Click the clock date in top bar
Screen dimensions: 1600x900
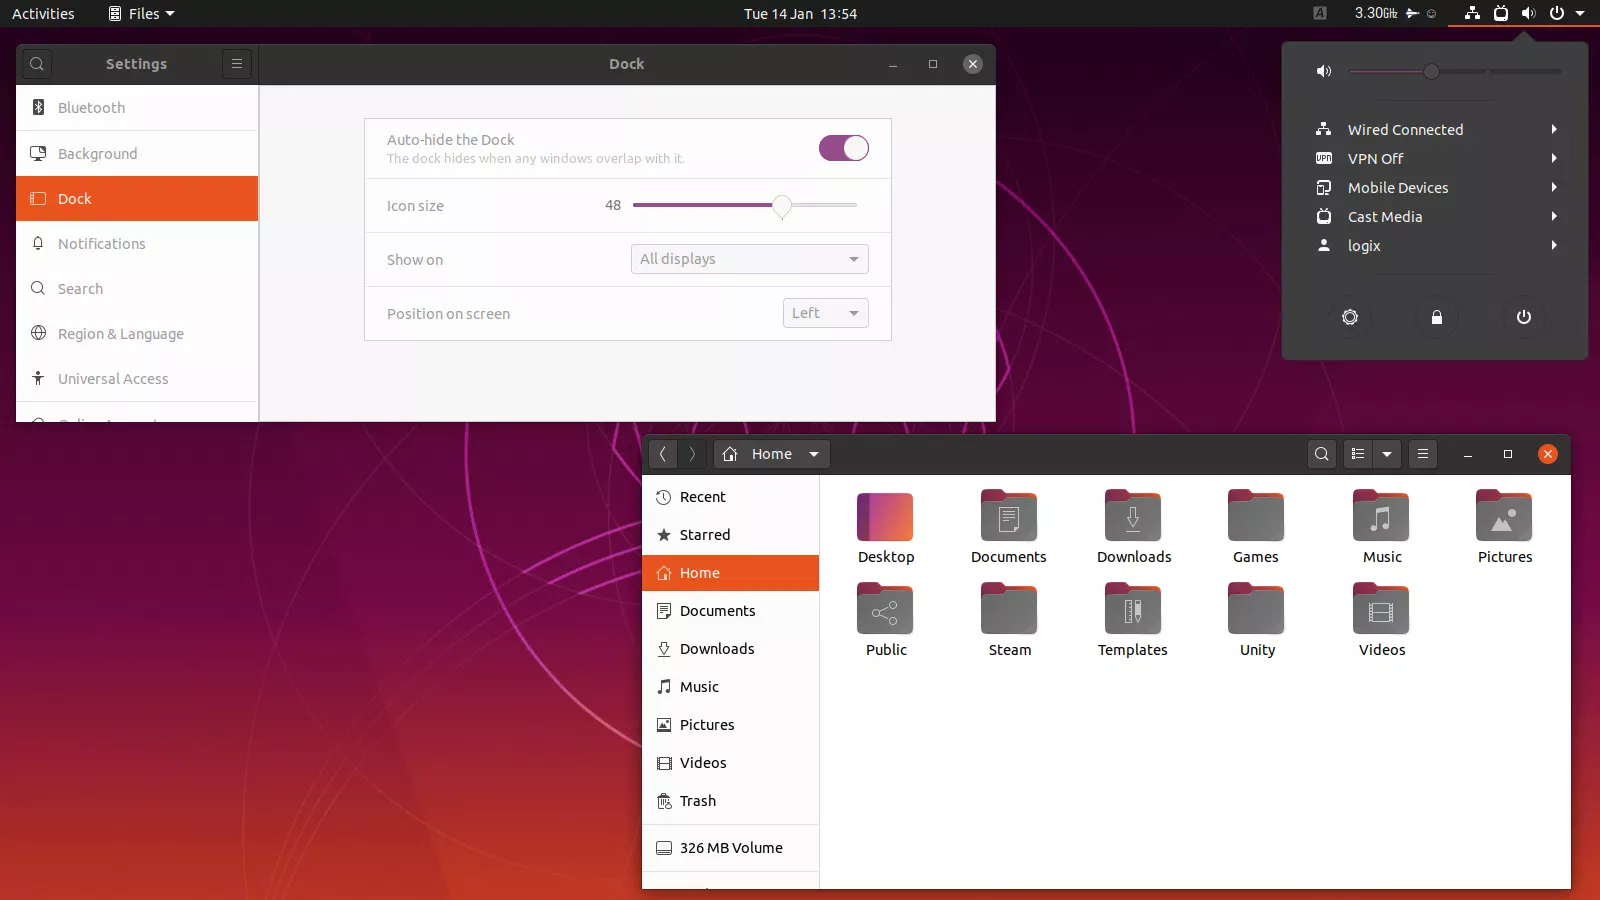[800, 13]
